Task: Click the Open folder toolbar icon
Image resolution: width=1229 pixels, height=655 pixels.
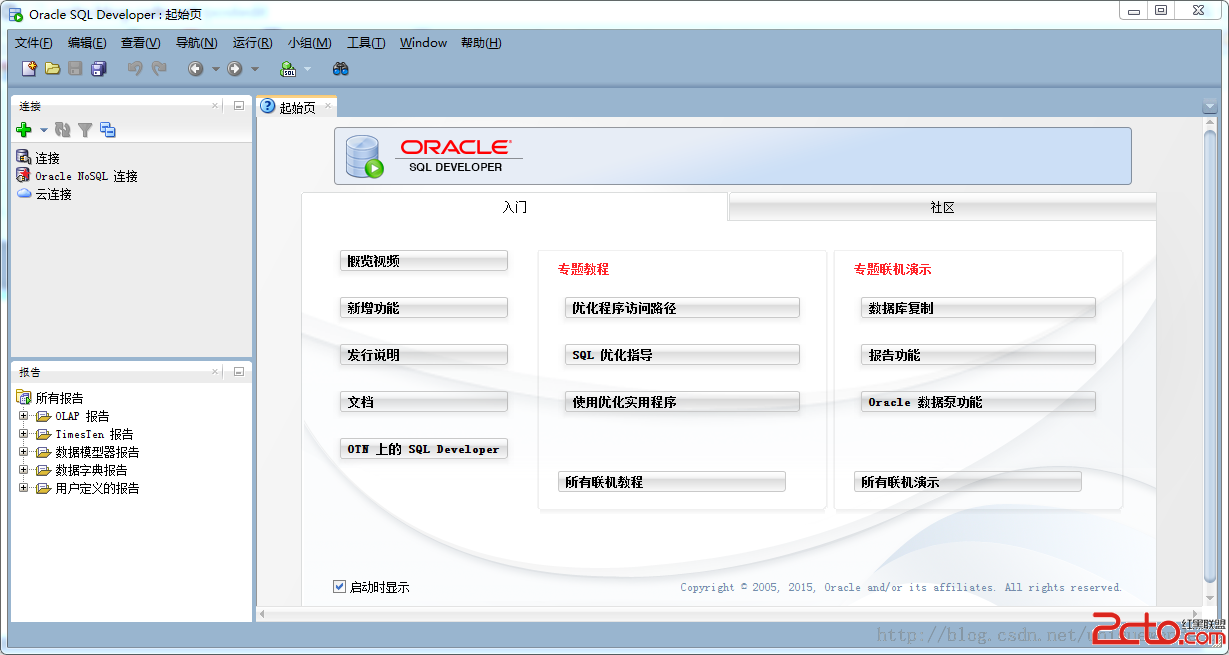Action: 53,69
